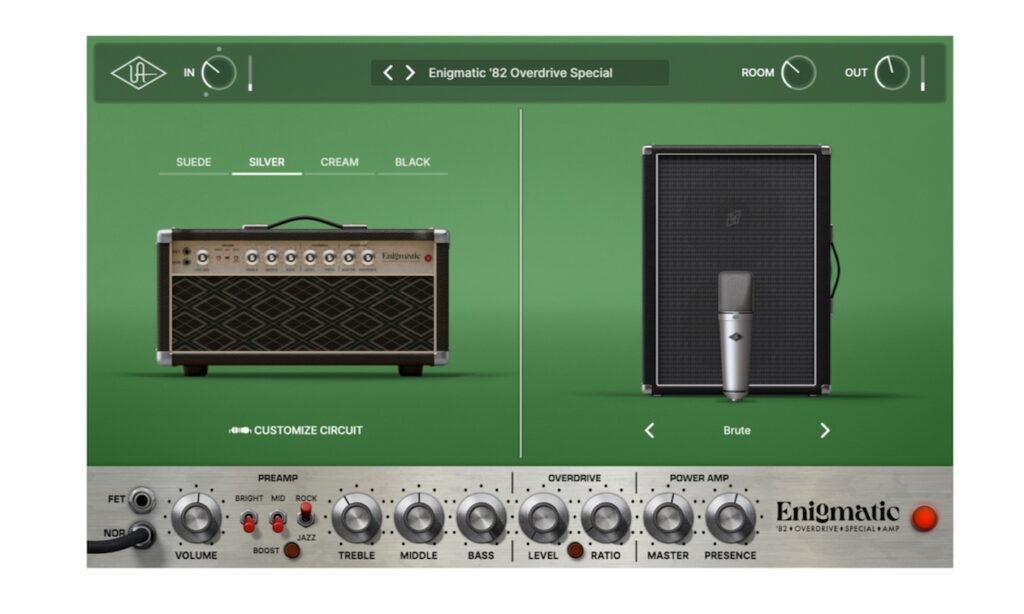Select the SUEDE amp style tab
Image resolution: width=1024 pixels, height=614 pixels.
tap(193, 163)
